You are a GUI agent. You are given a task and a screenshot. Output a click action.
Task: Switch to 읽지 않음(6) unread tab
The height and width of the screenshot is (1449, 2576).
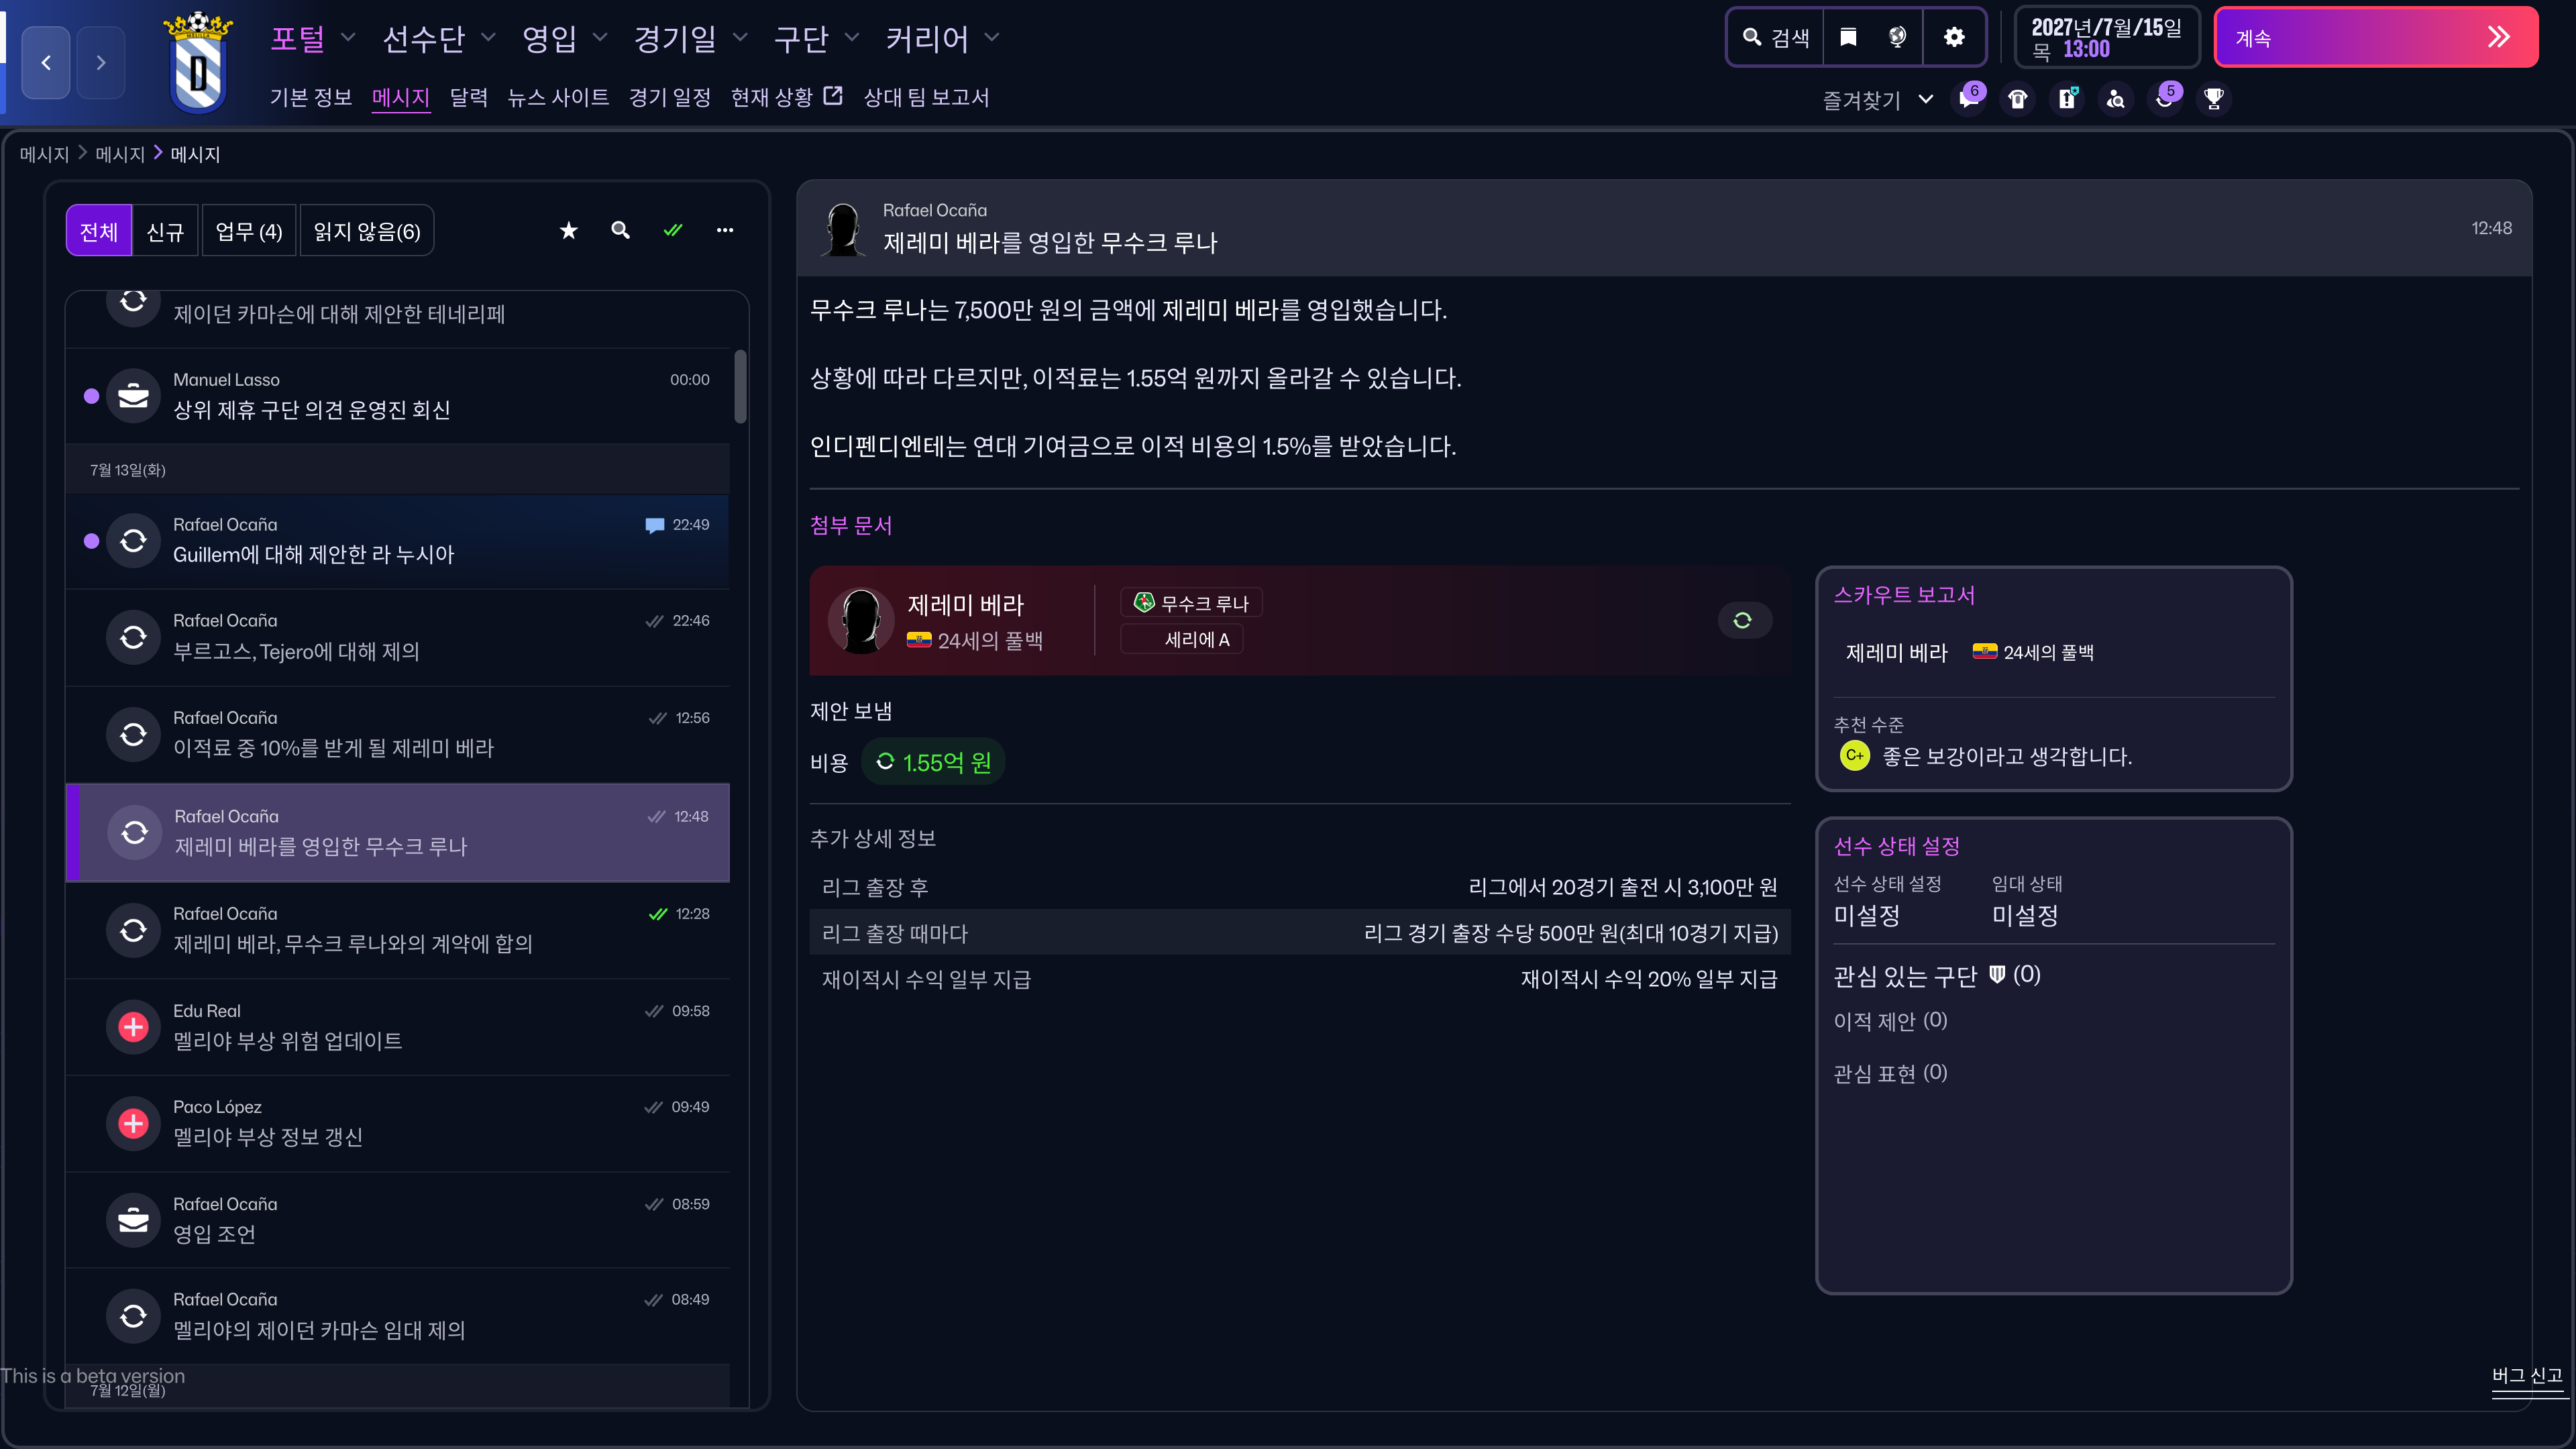point(366,232)
